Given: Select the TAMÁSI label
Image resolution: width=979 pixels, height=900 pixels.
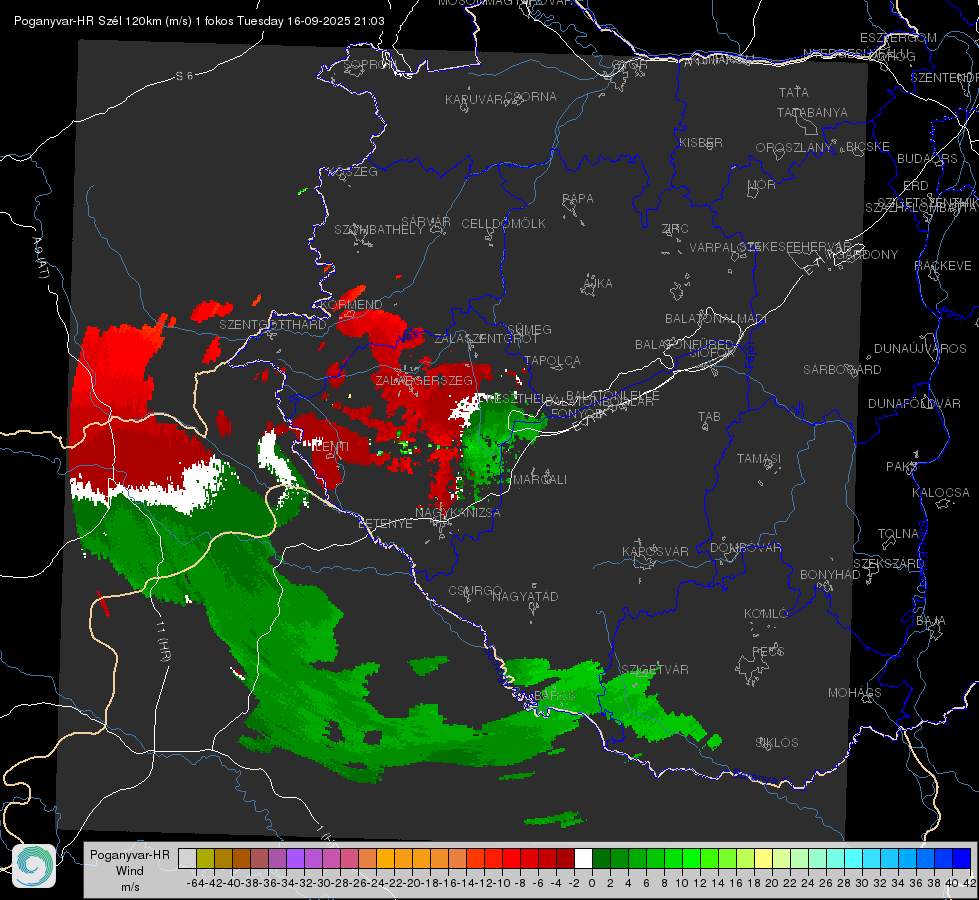Looking at the screenshot, I should click(x=759, y=458).
